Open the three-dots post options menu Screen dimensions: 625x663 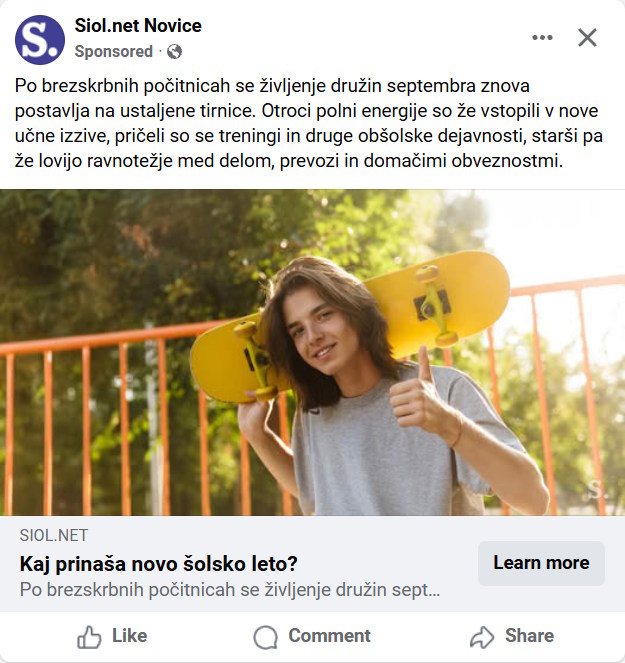click(x=542, y=38)
